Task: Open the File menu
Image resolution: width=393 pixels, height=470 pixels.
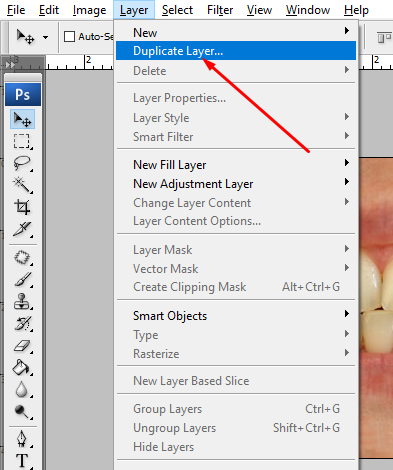Action: pos(16,10)
